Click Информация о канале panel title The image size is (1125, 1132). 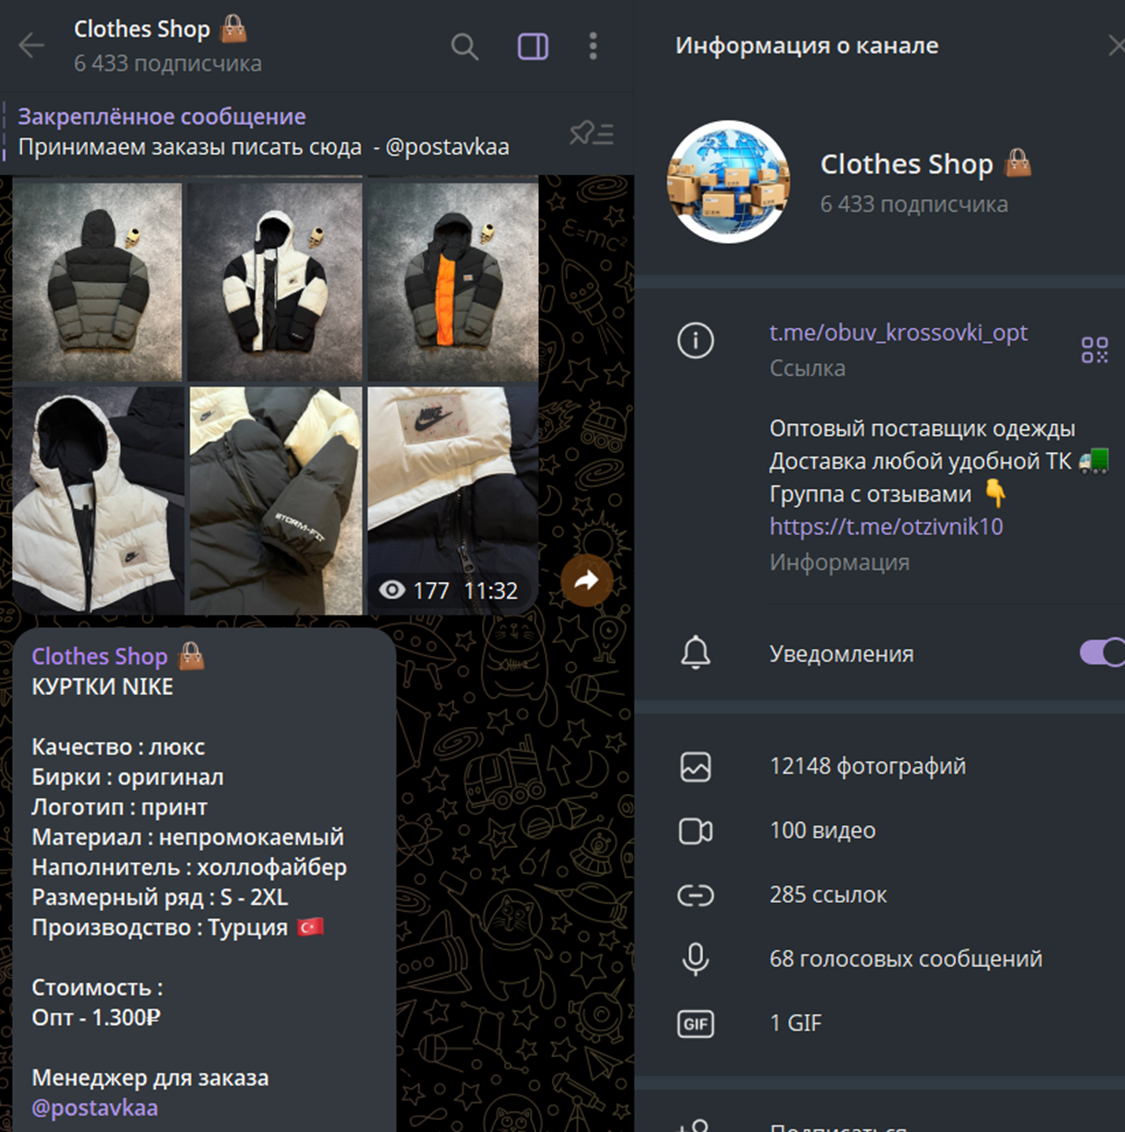[x=807, y=45]
